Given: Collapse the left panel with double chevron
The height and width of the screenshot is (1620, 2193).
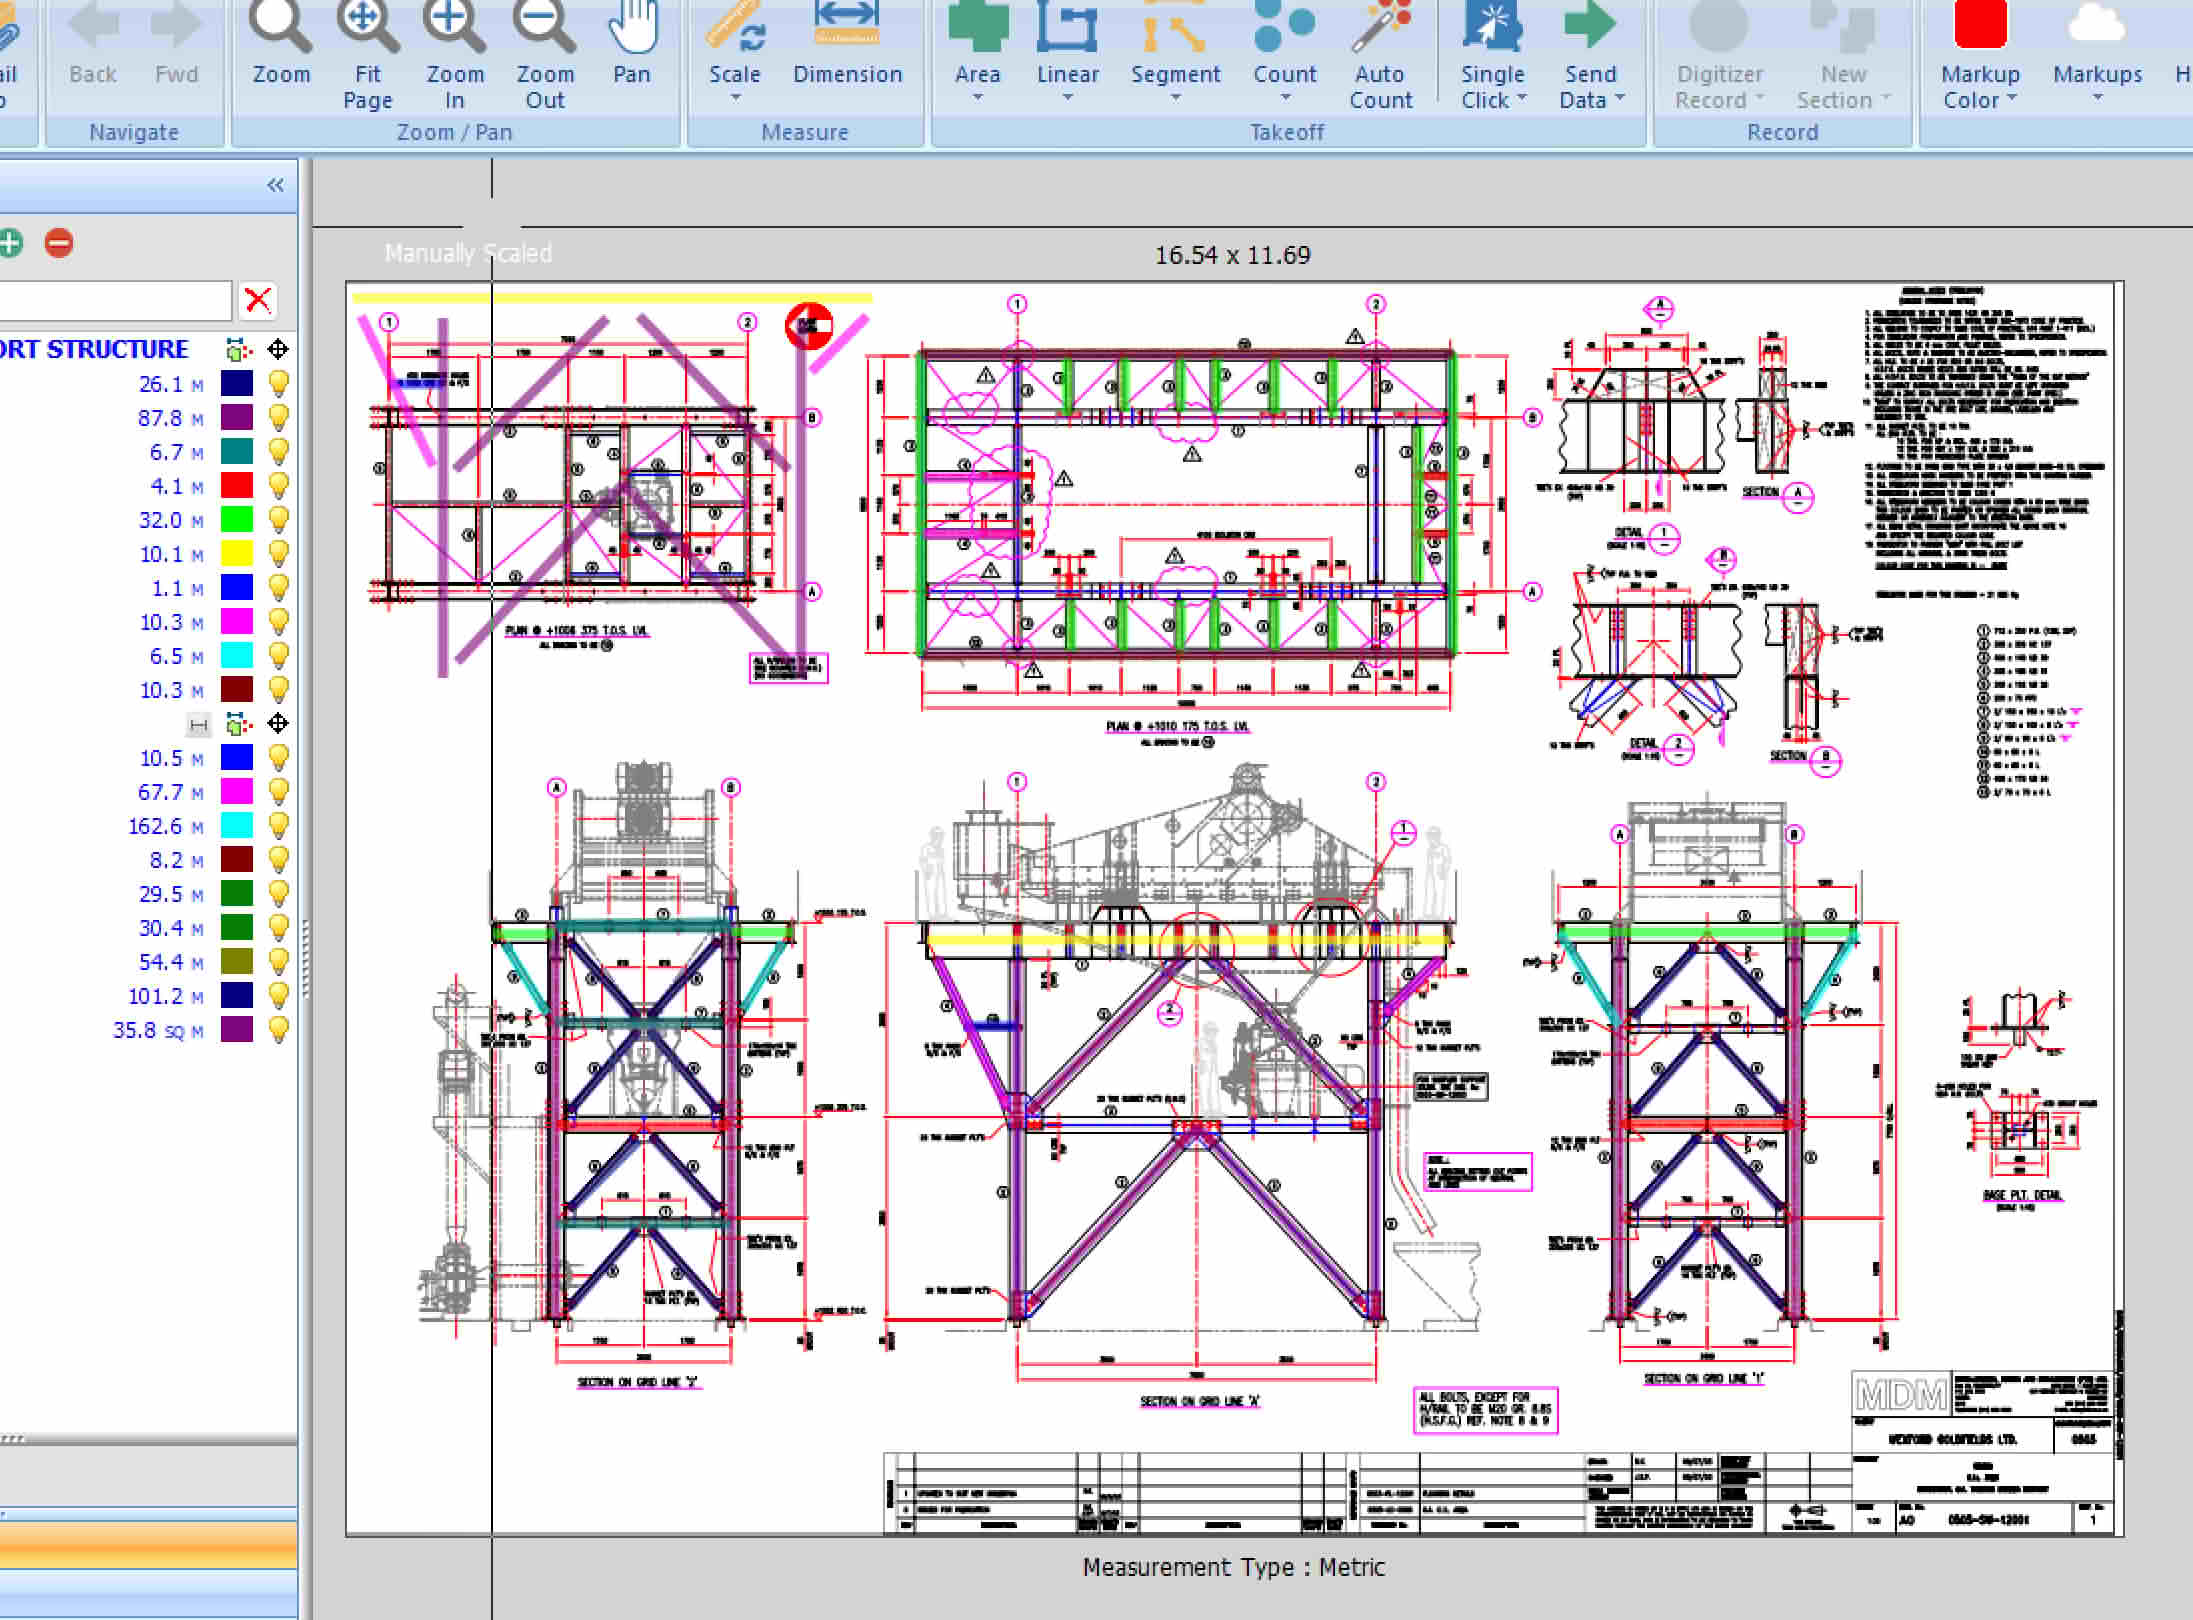Looking at the screenshot, I should [x=276, y=185].
